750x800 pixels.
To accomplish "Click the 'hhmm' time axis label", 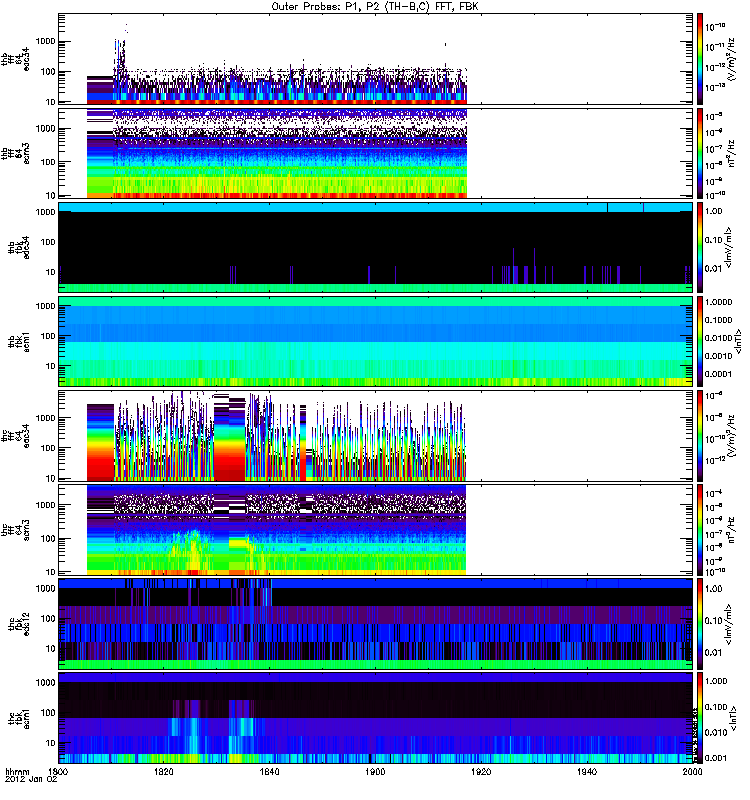I will (17, 771).
